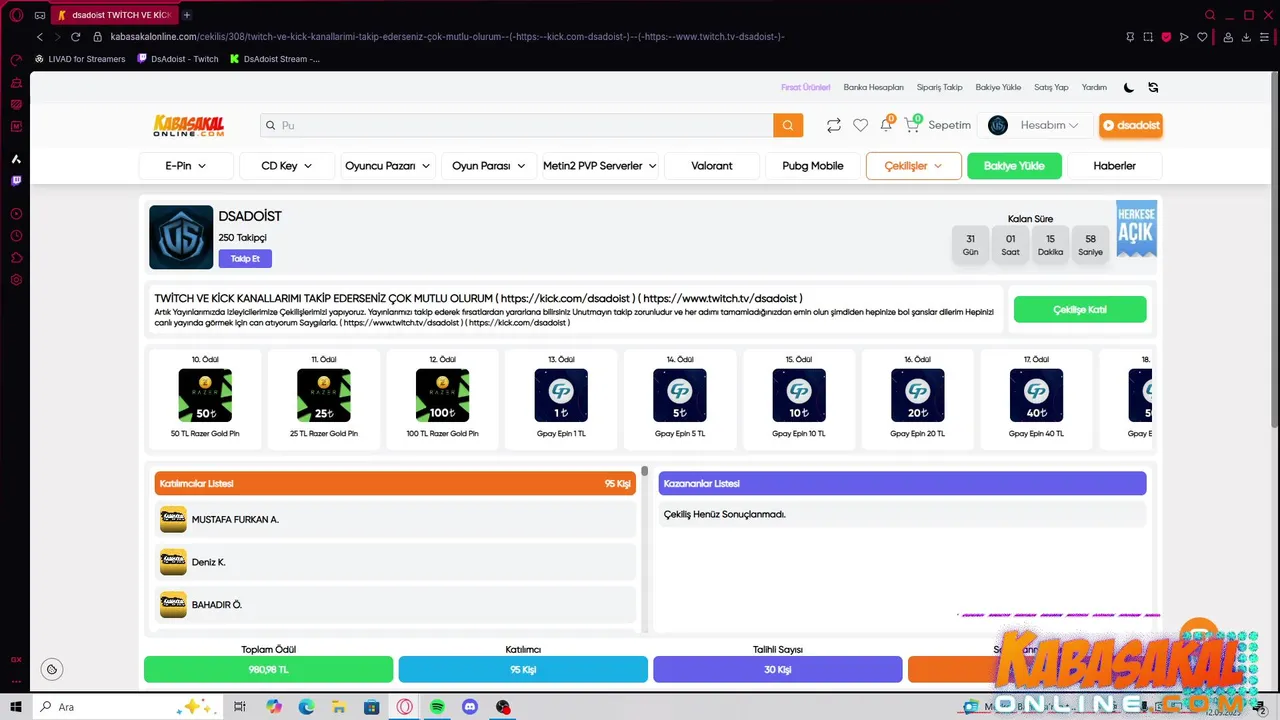Open Valorant menu item
Screen dimensions: 1280x720
pyautogui.click(x=712, y=166)
